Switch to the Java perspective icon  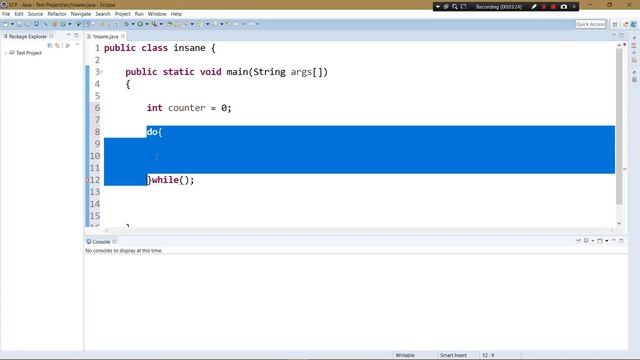633,24
